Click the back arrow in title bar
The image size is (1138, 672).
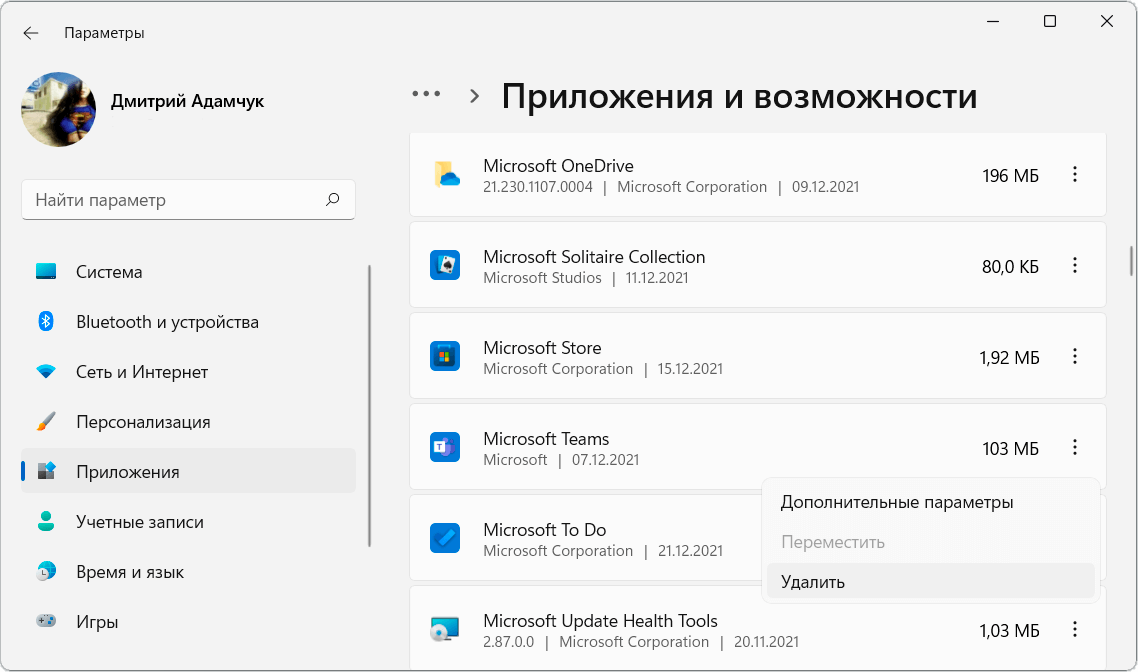(x=31, y=33)
